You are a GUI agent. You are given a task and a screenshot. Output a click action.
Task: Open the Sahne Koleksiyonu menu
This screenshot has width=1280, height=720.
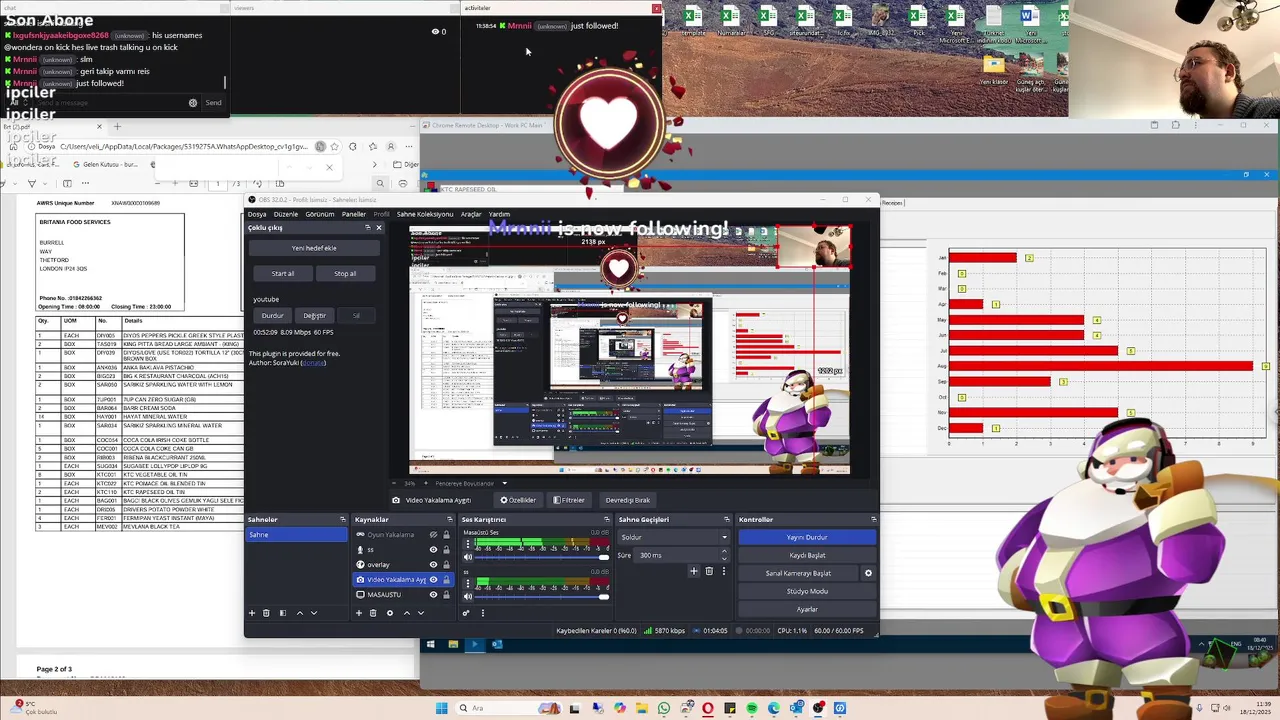click(x=425, y=214)
